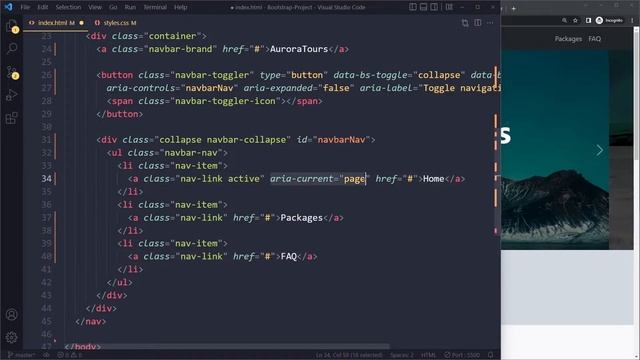
Task: Split the editor to the right
Action: (478, 23)
